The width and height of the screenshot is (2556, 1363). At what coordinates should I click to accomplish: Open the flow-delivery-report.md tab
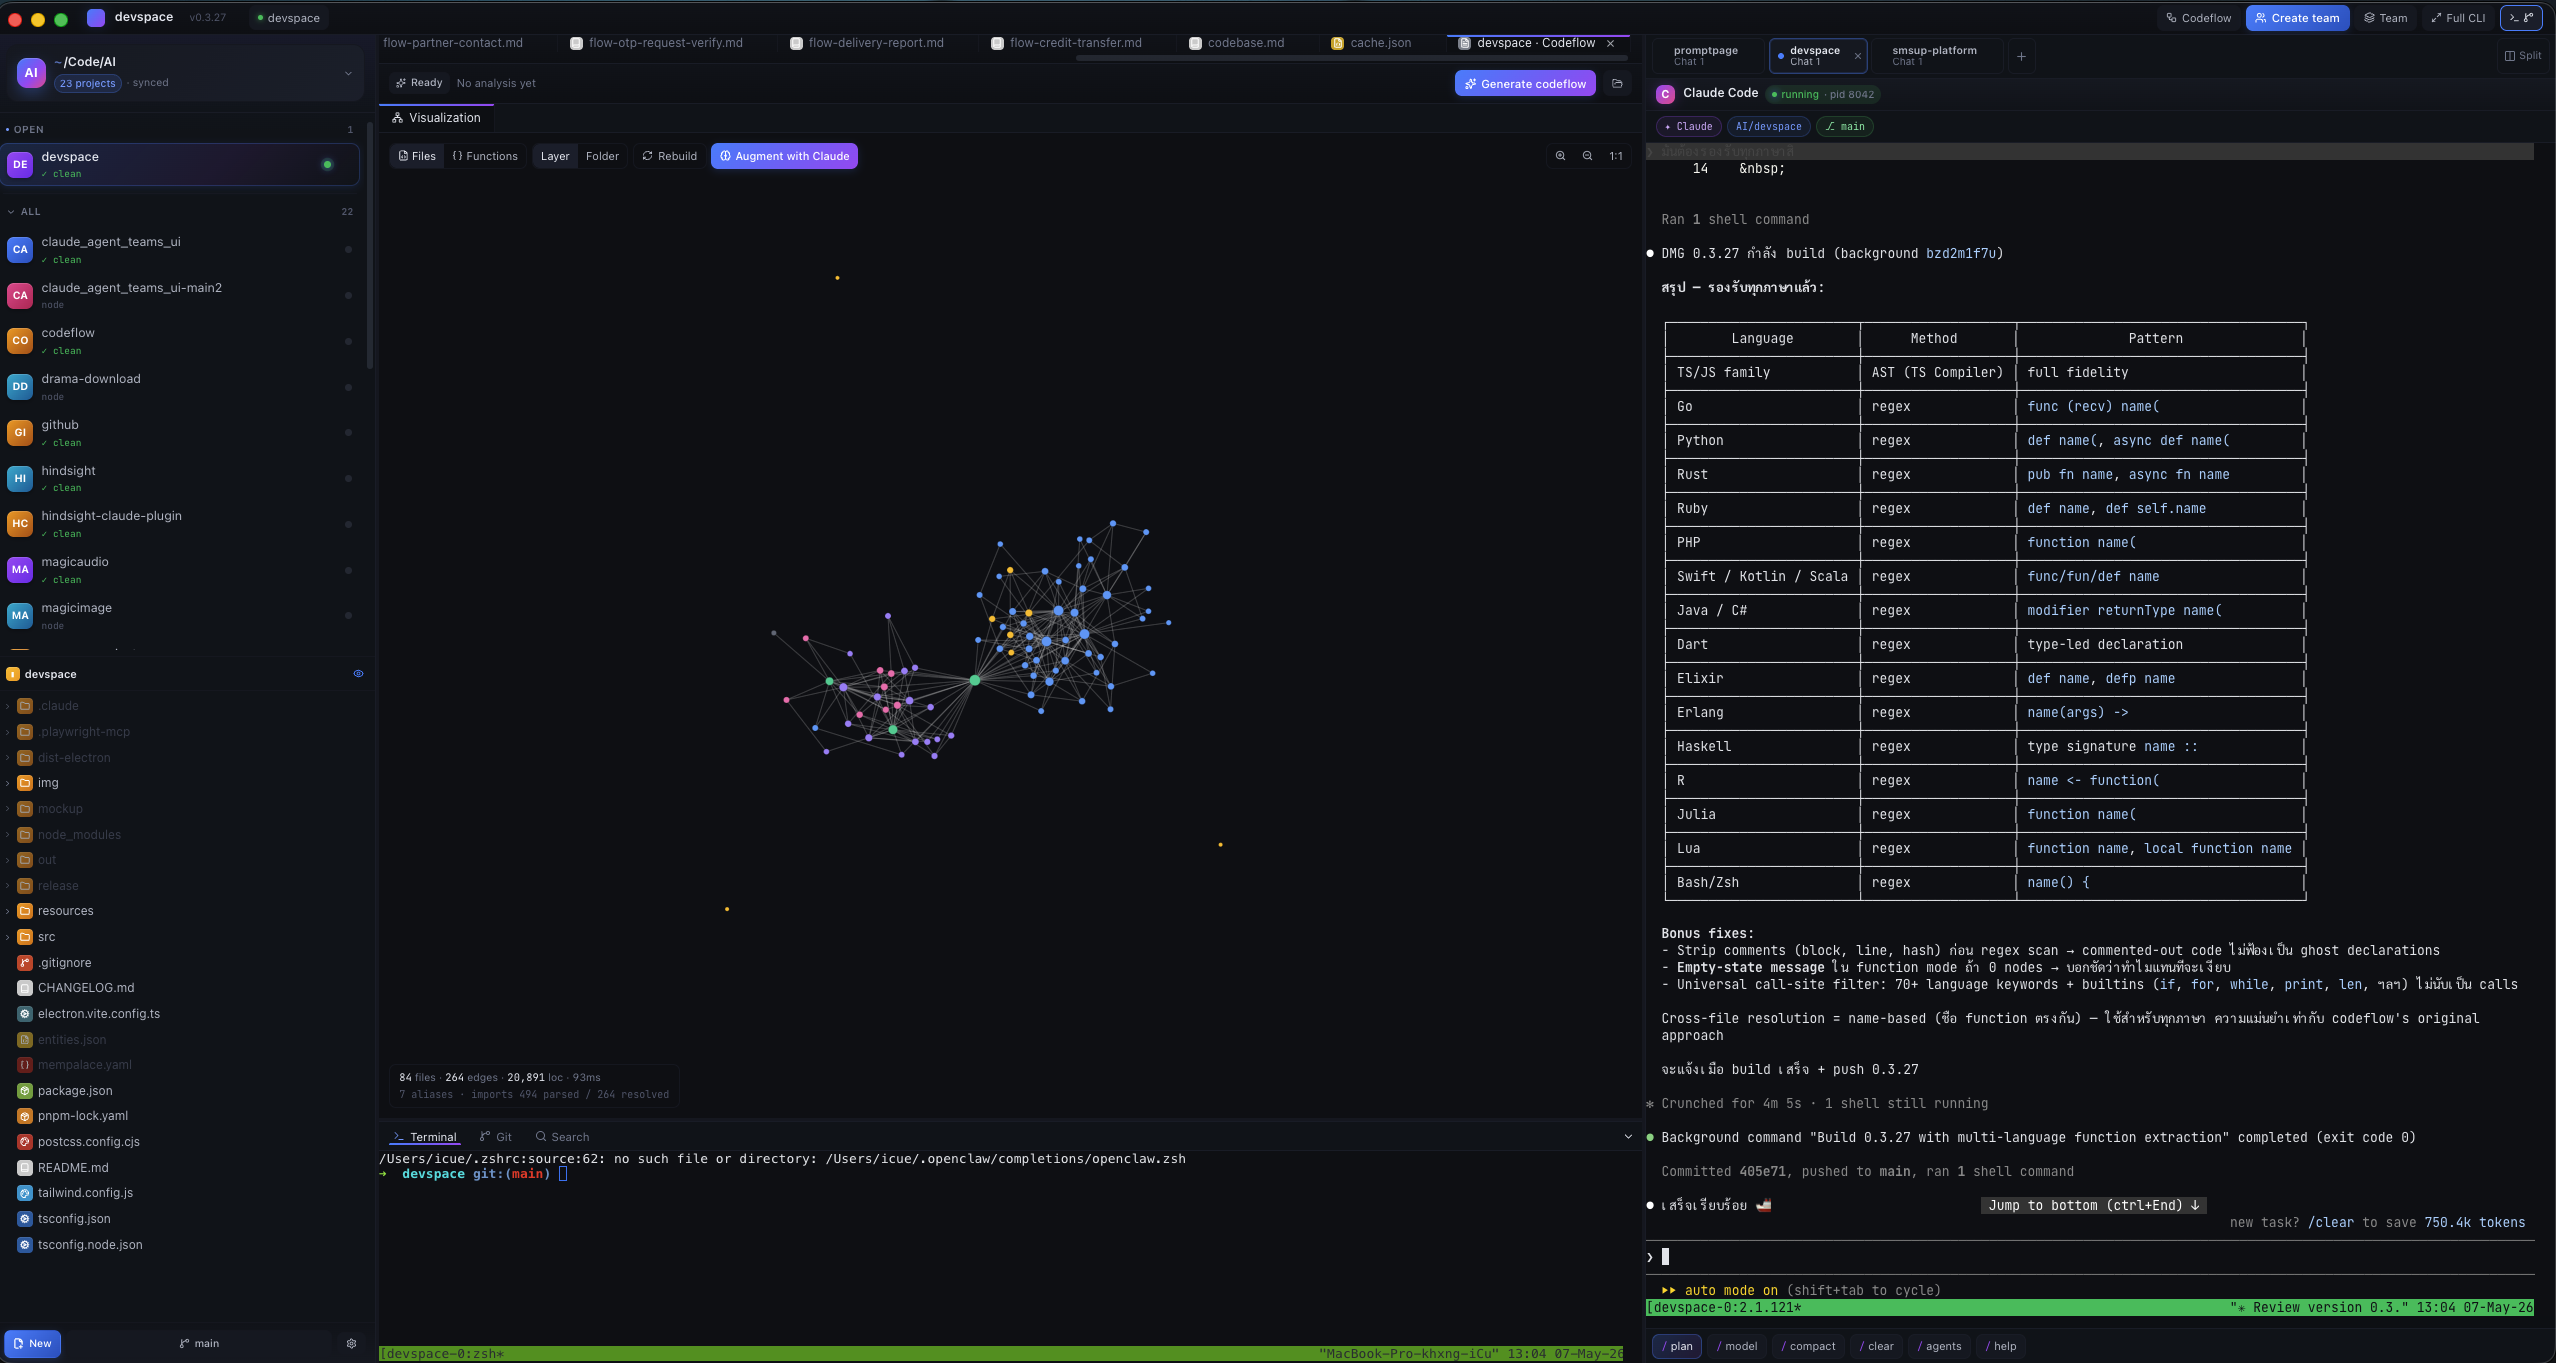coord(866,43)
